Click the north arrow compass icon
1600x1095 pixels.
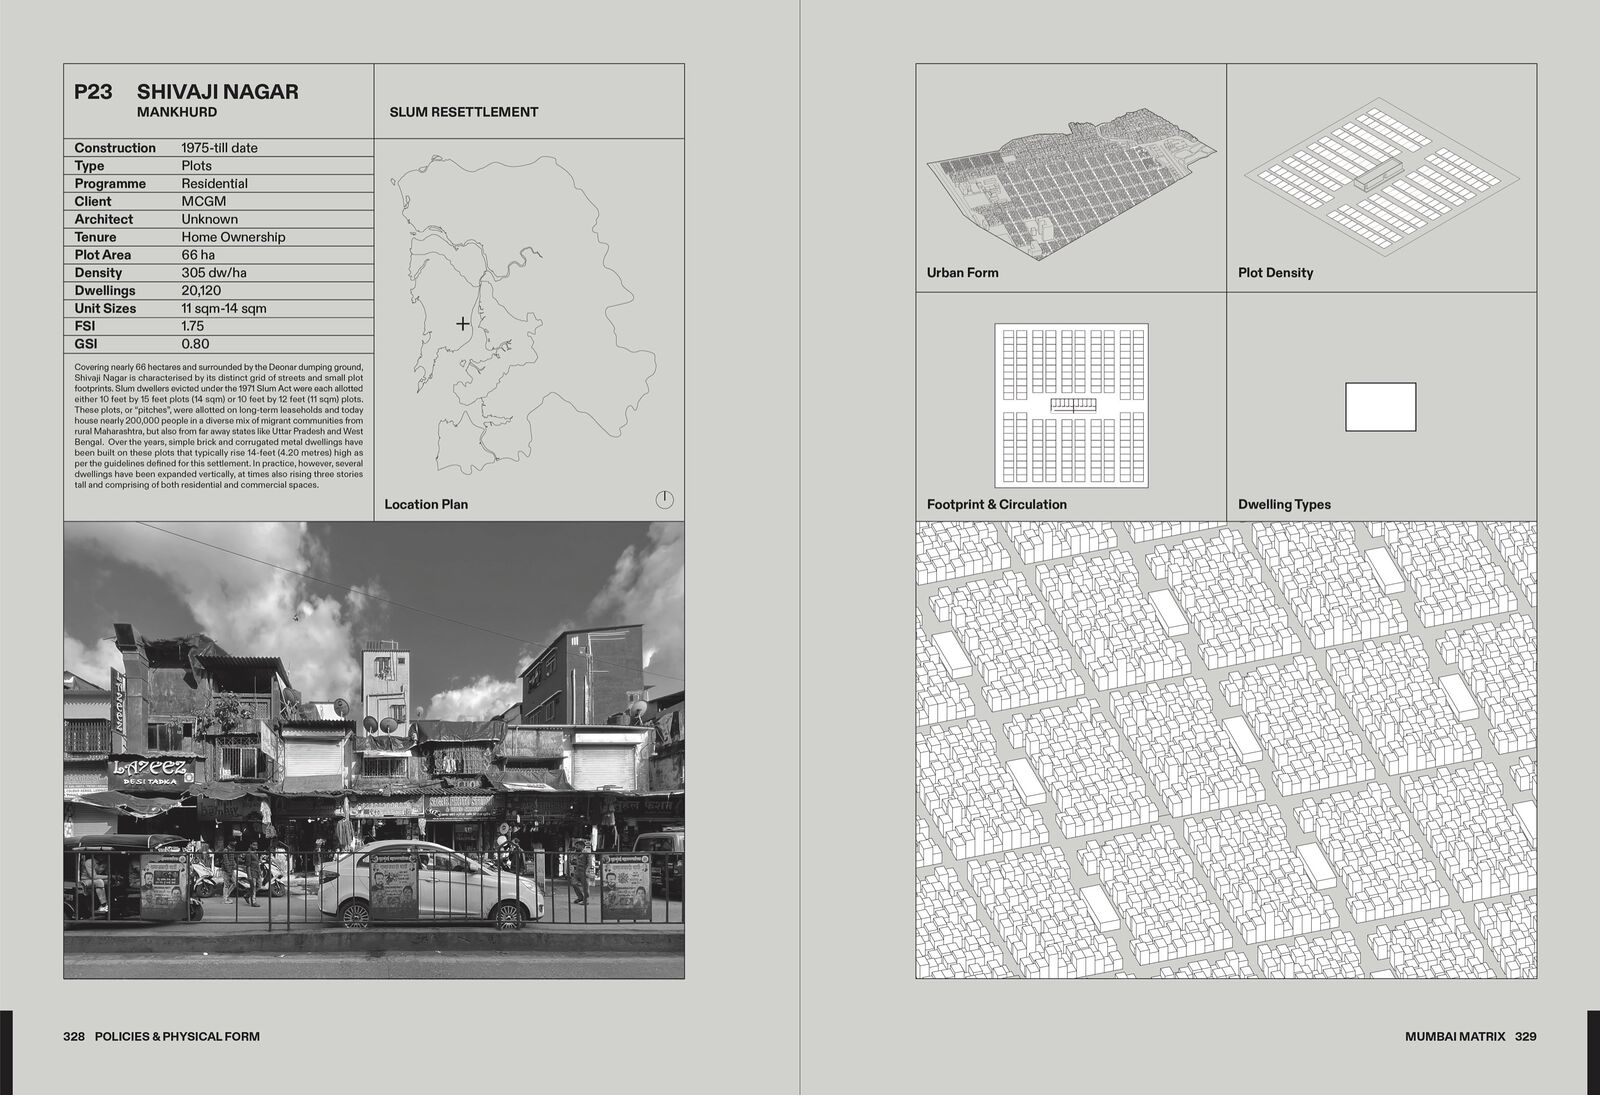664,499
